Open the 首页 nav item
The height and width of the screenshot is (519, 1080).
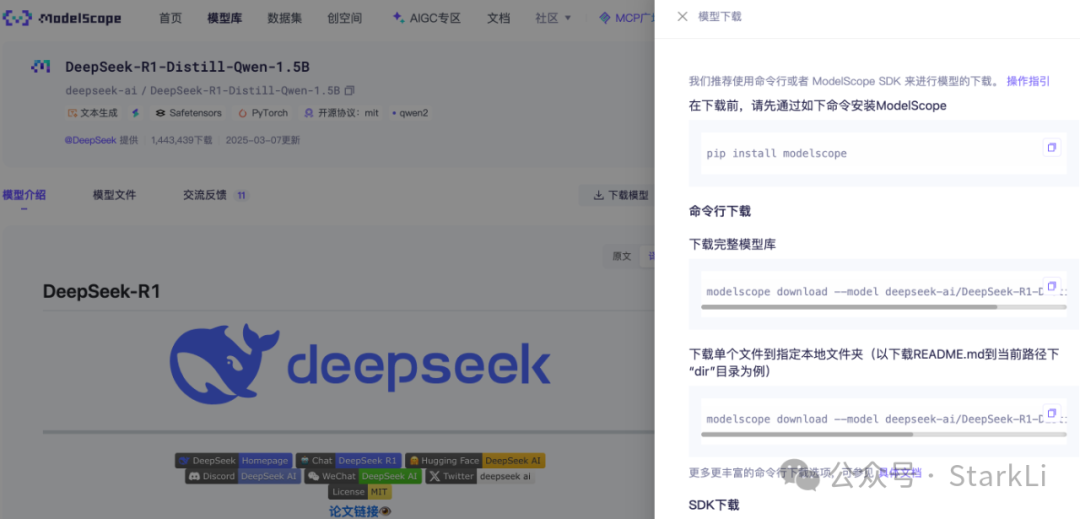click(170, 19)
